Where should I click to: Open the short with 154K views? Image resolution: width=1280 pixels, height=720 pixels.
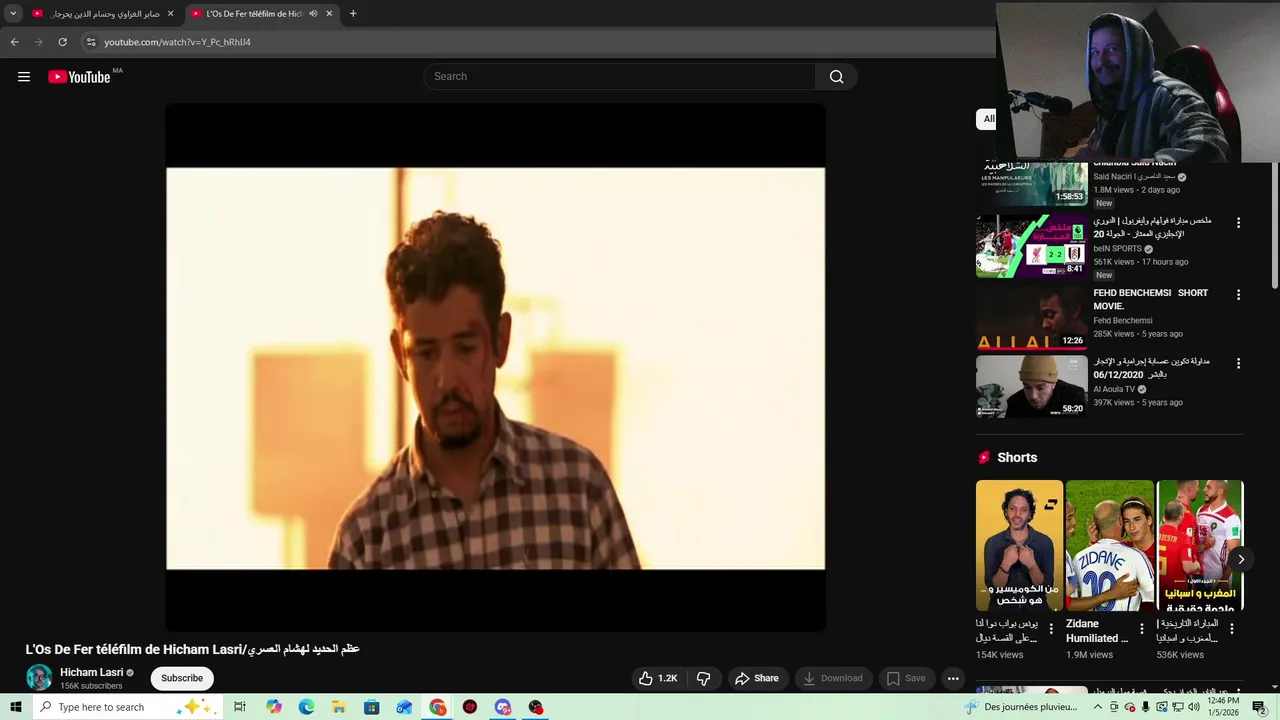click(x=1019, y=545)
